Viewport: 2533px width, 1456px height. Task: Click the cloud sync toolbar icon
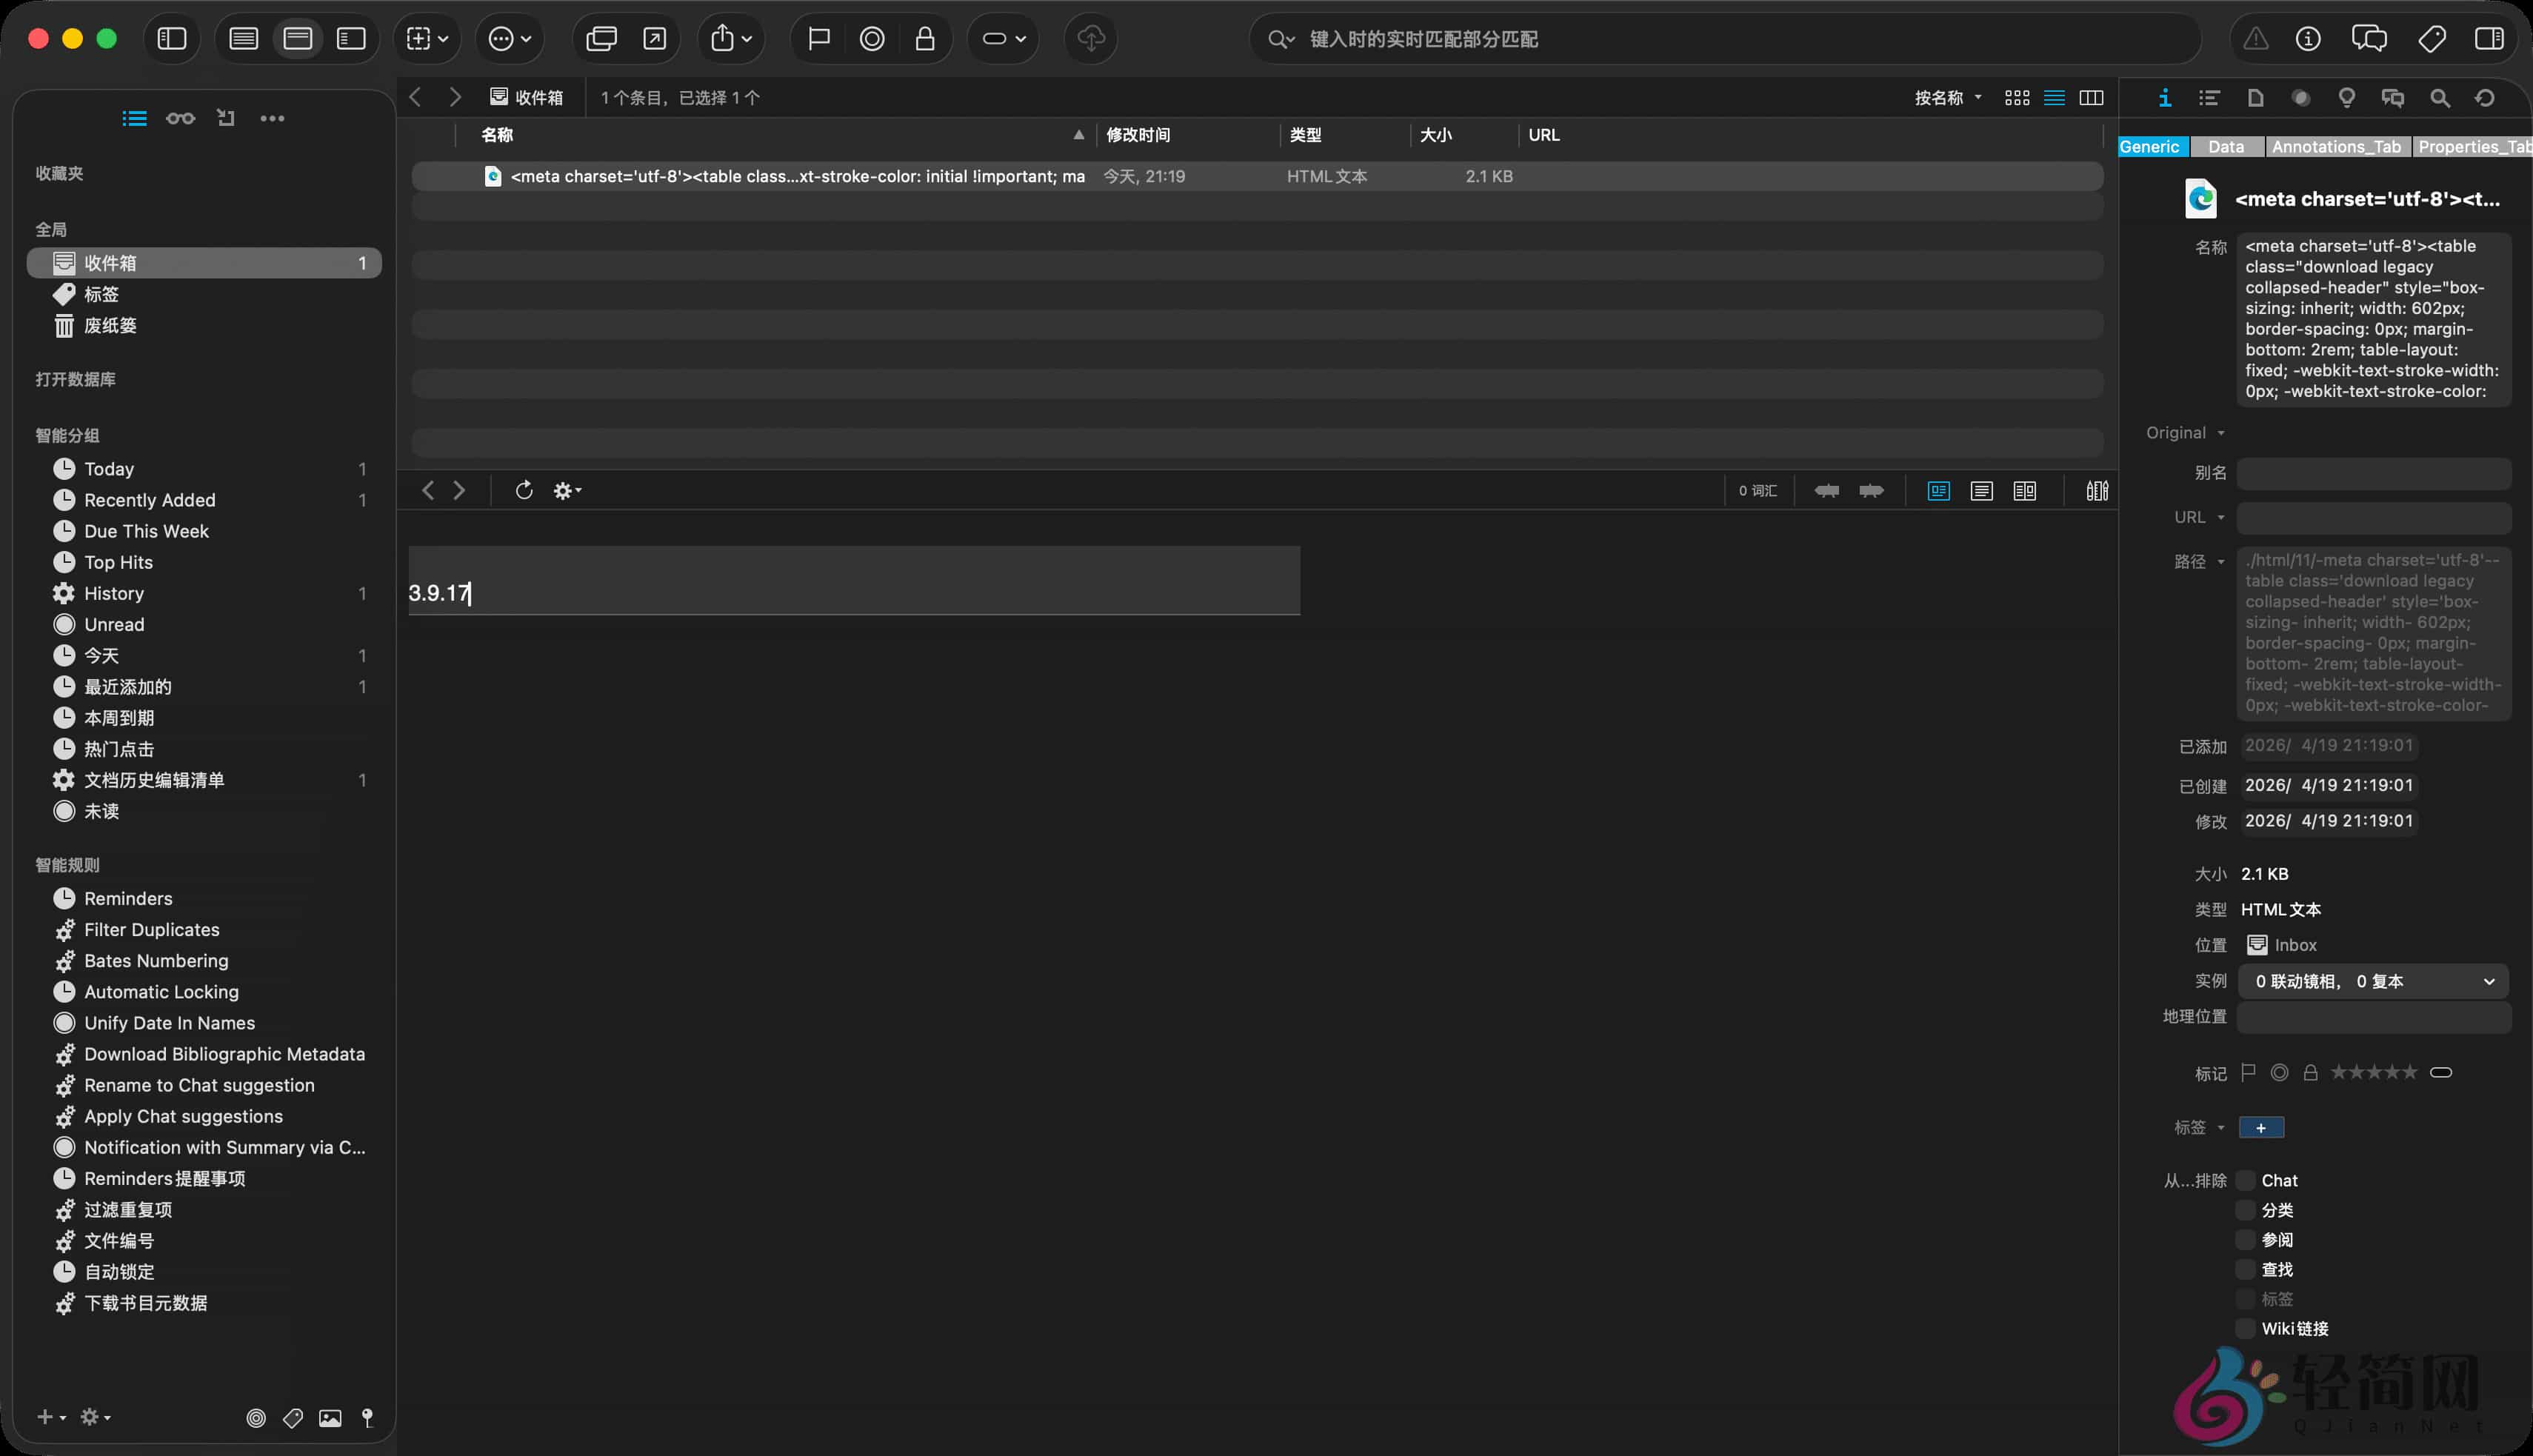click(x=1089, y=39)
